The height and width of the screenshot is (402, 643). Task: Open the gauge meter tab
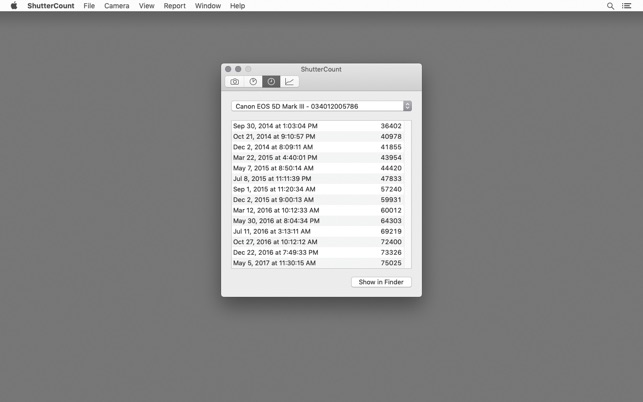coord(253,82)
